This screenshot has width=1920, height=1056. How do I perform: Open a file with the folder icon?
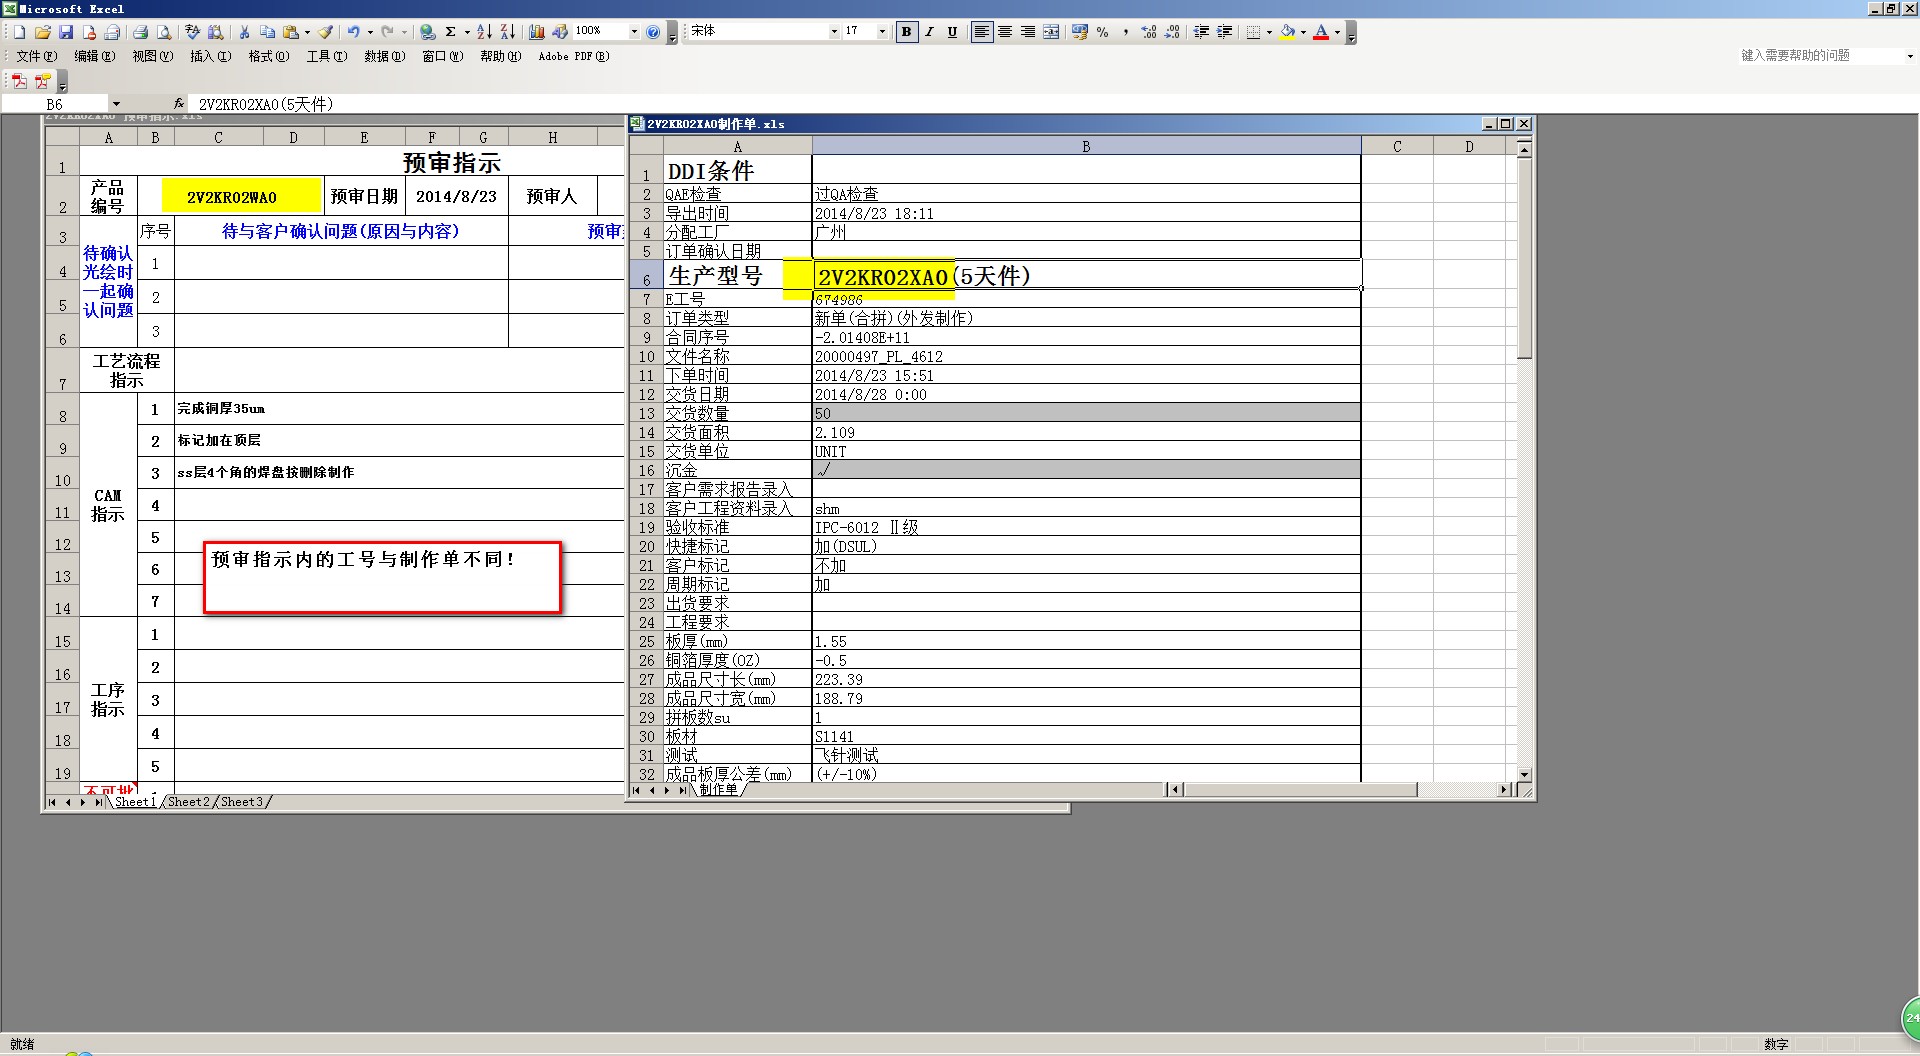pos(43,32)
